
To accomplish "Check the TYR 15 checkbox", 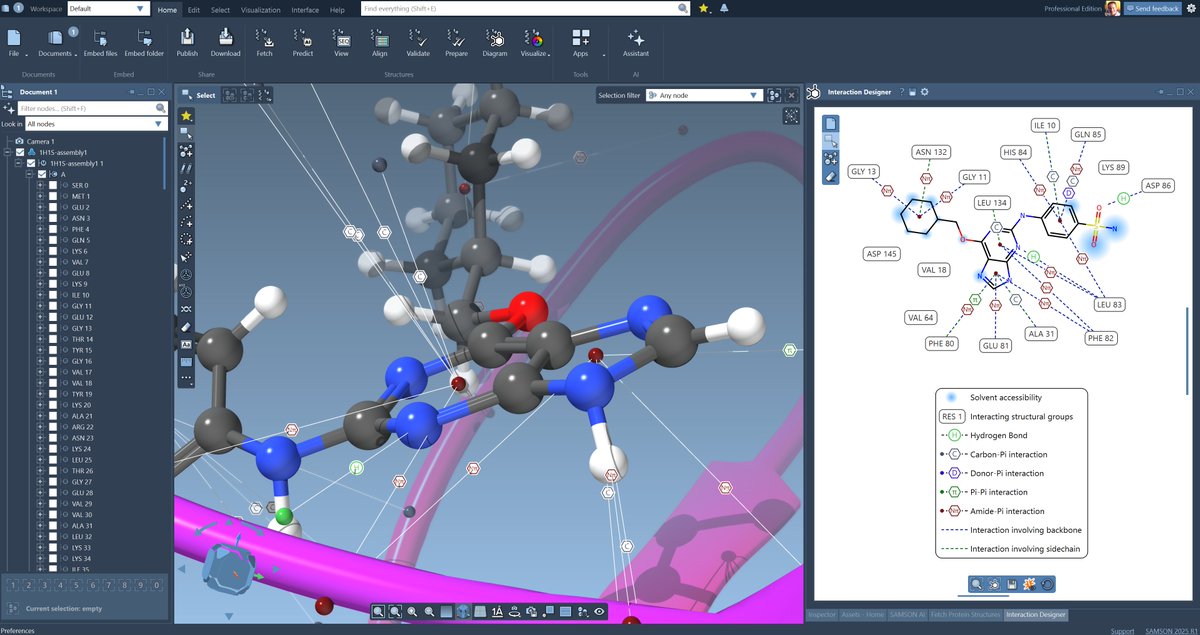I will pyautogui.click(x=53, y=350).
